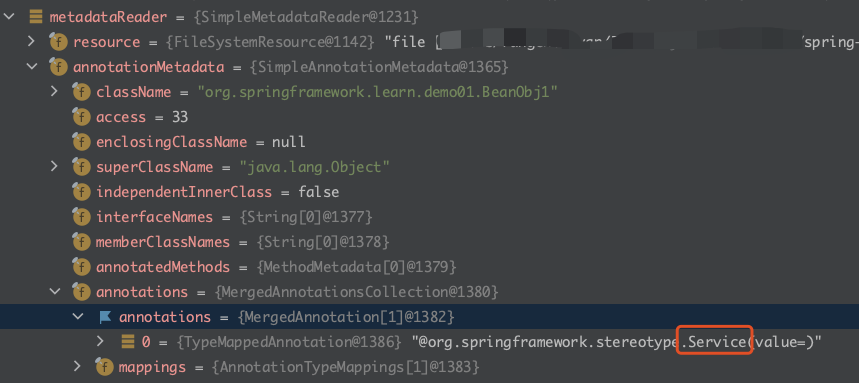Select the independentInnerClass = false row
Image resolution: width=859 pixels, height=383 pixels.
tap(430, 192)
